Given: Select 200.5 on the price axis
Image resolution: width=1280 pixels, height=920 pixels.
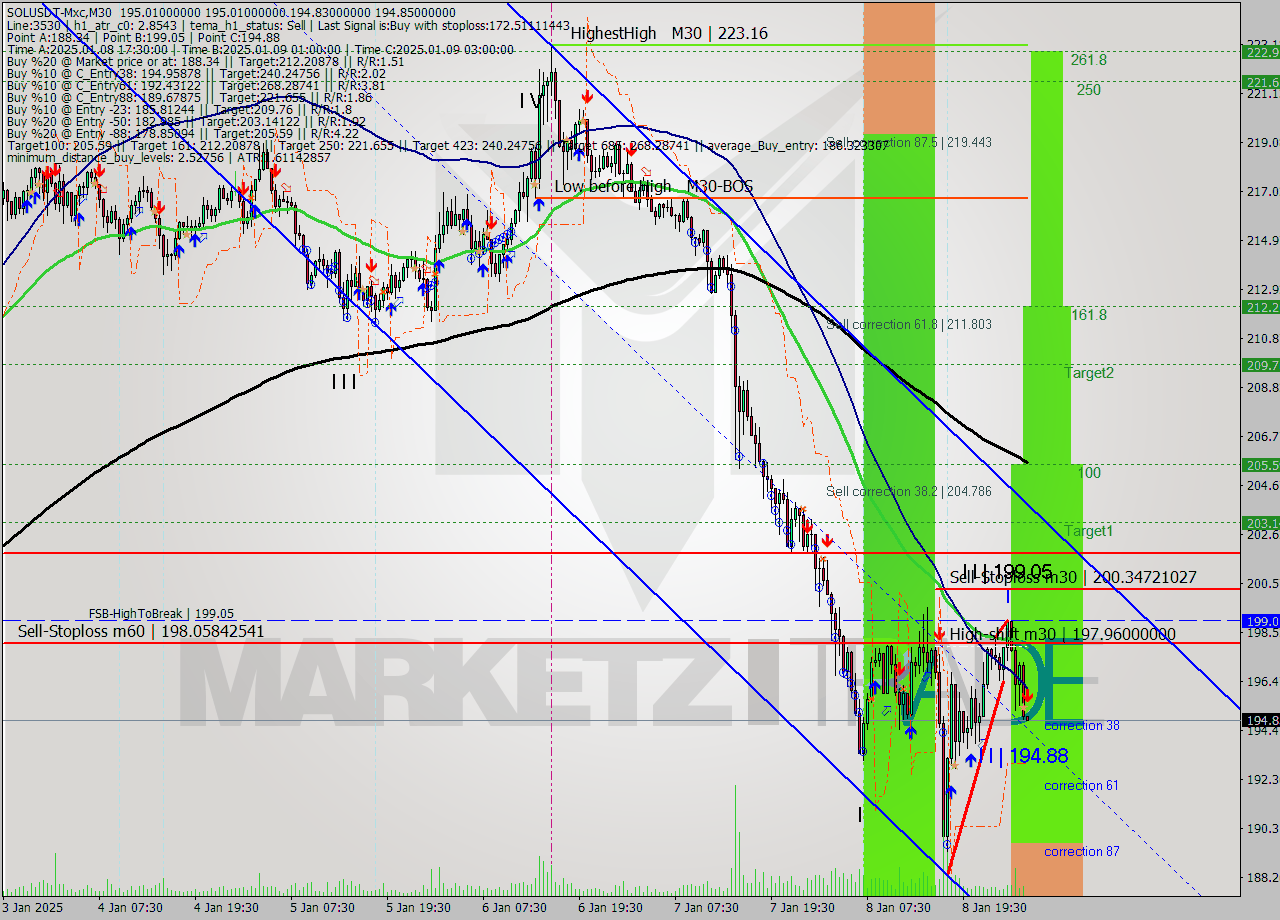Looking at the screenshot, I should click(x=1262, y=583).
